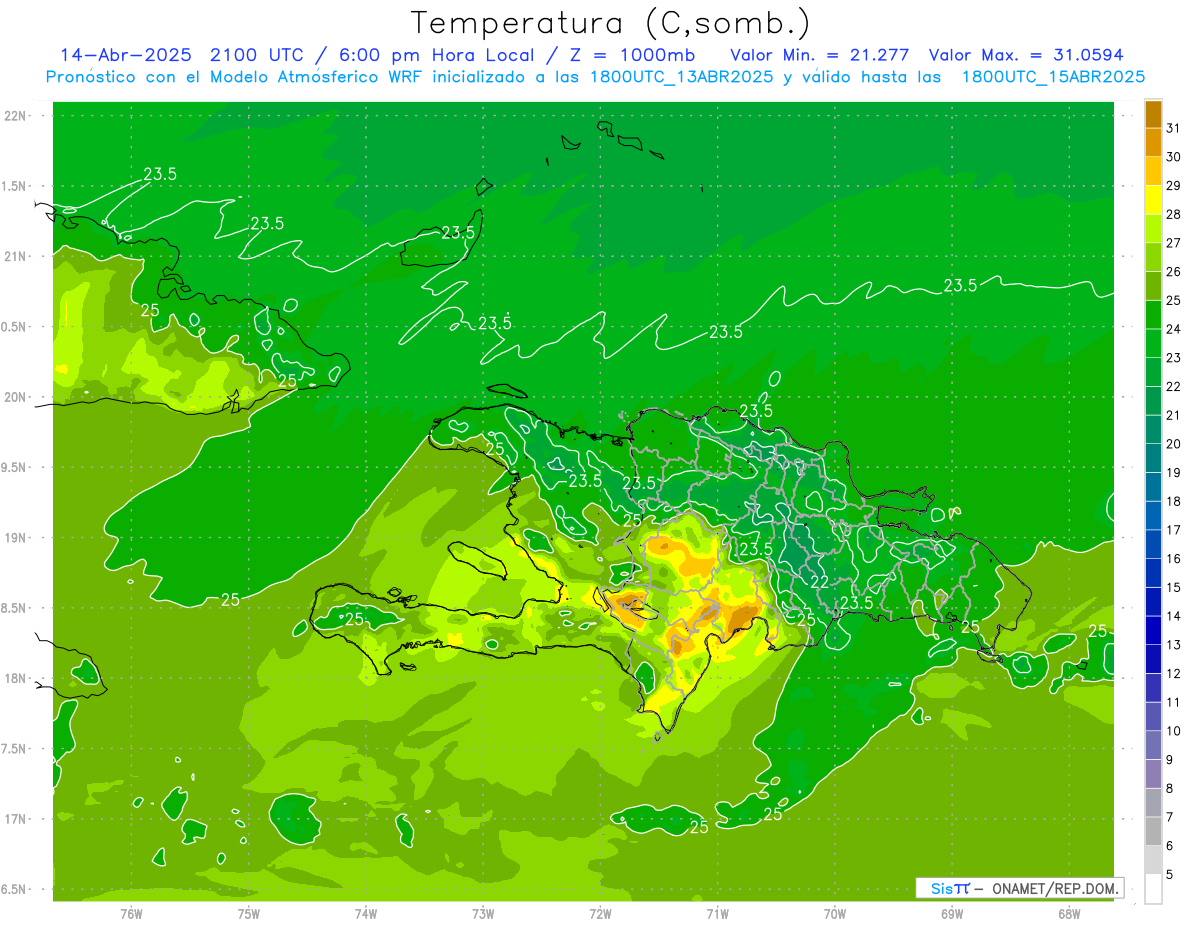This screenshot has width=1200, height=927.
Task: Click the "20N" latitude axis label
Action: [x=17, y=397]
